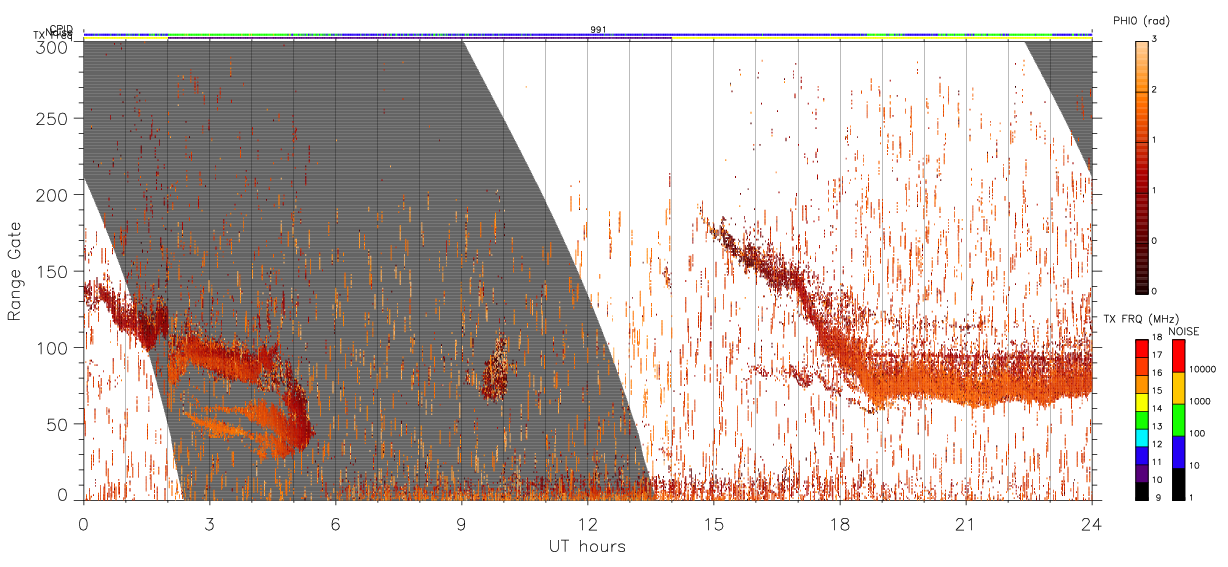Click the red NOISE swatch above 10000
Viewport: 1228px width, 567px height.
pos(1178,356)
